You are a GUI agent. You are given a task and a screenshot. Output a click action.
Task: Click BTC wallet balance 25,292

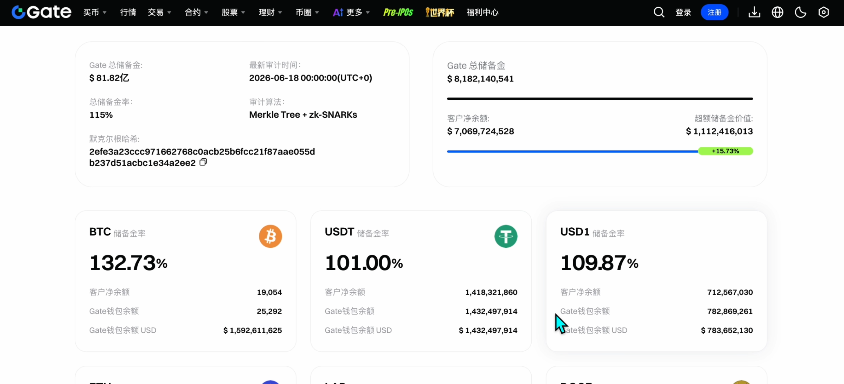click(269, 311)
